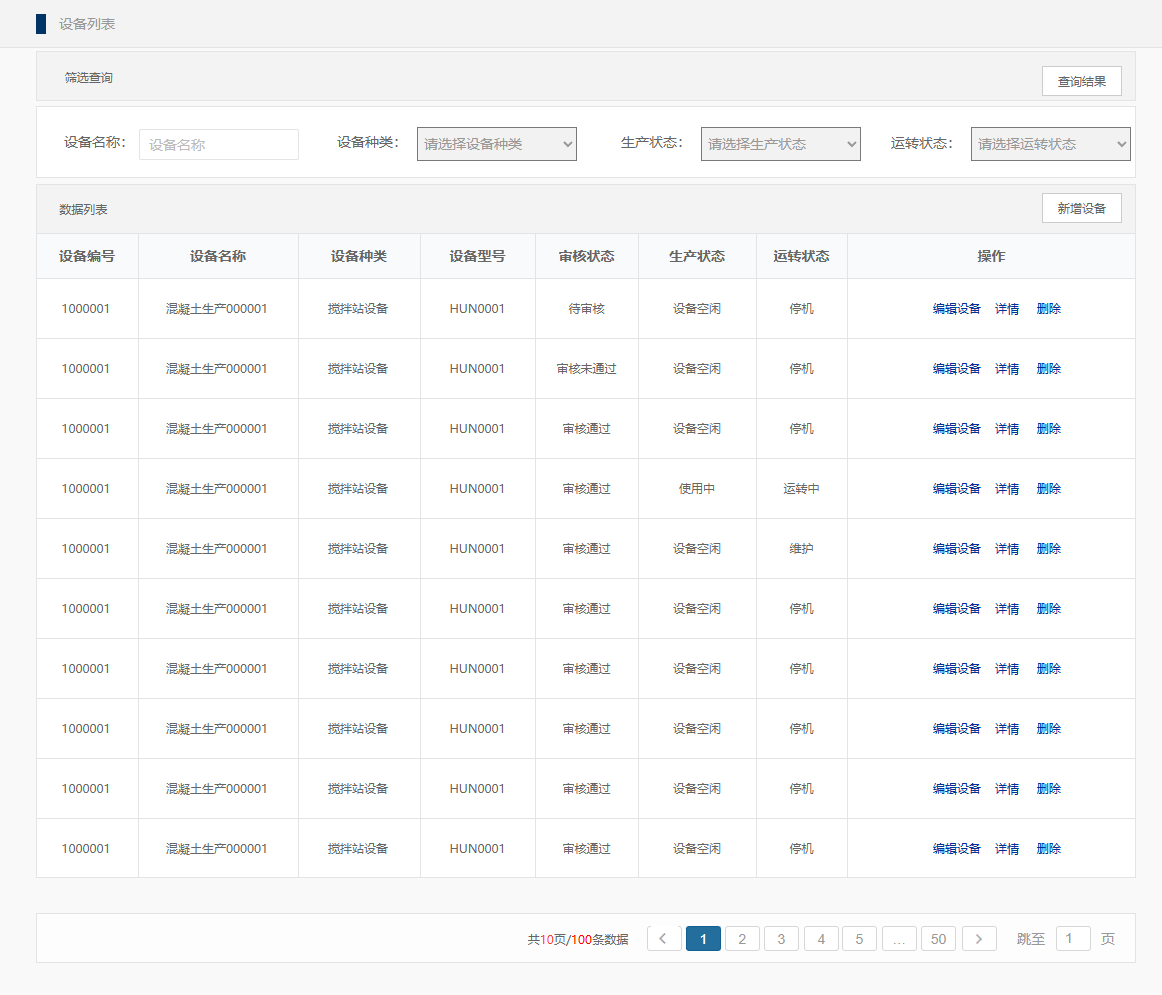Go to page 2 in pagination

pyautogui.click(x=742, y=939)
